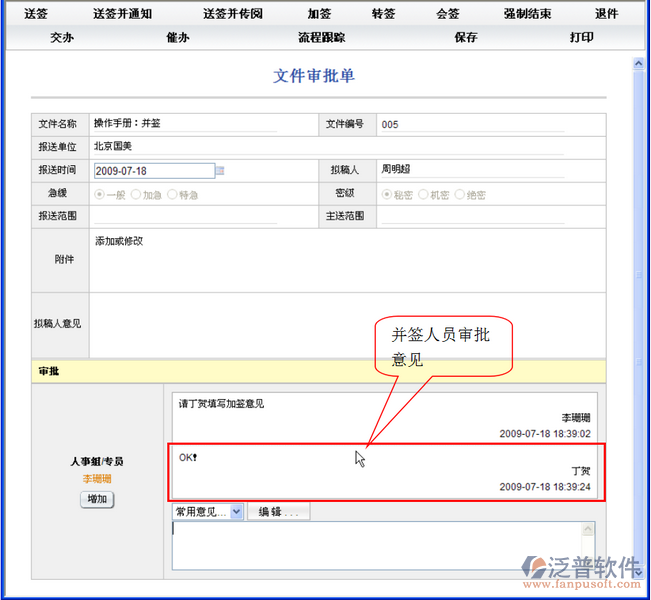Image resolution: width=651 pixels, height=600 pixels.
Task: Click 会签 toolbar action
Action: (448, 14)
